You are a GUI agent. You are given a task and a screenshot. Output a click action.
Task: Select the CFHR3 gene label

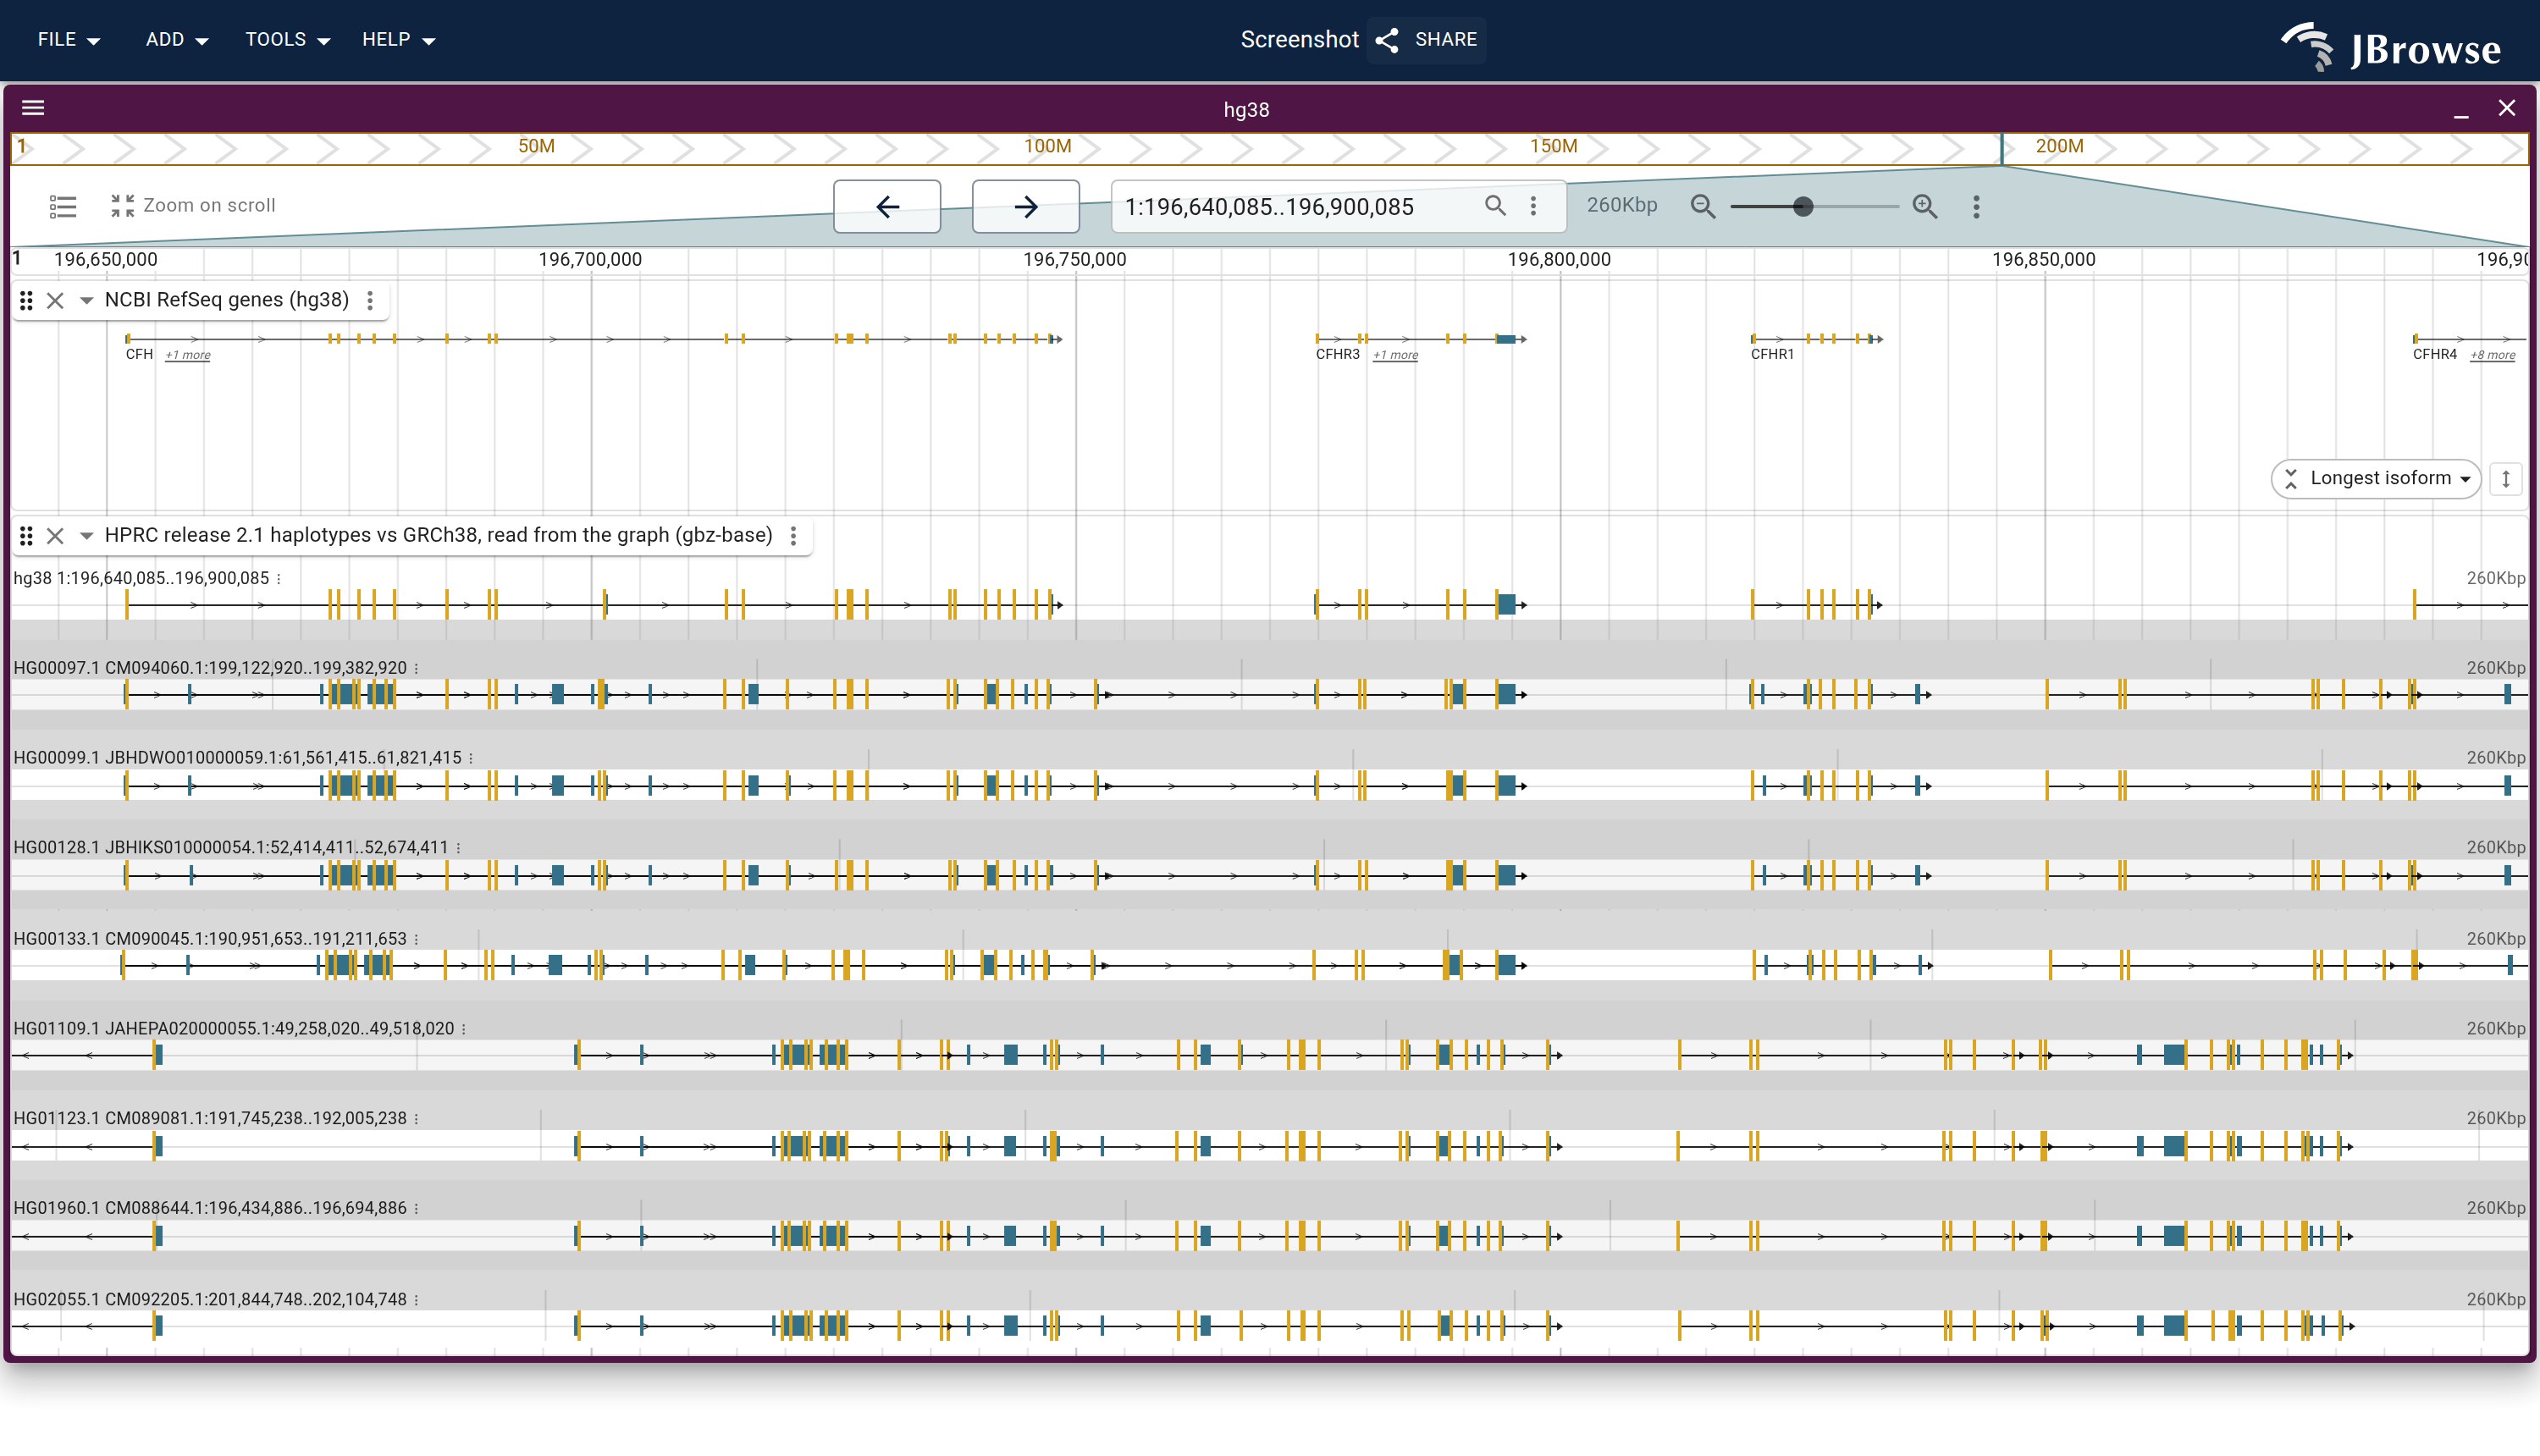[x=1337, y=354]
